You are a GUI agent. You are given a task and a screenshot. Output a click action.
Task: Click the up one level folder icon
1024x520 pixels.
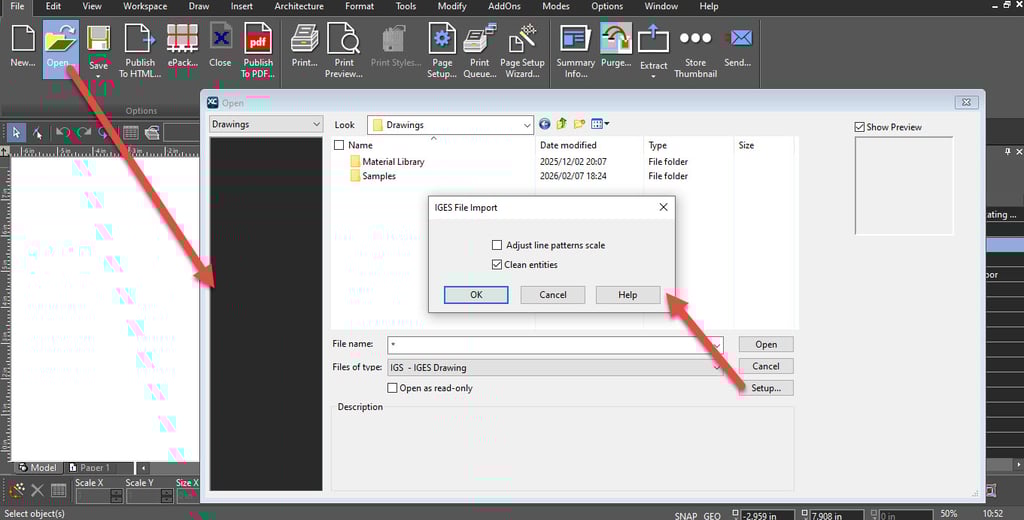tap(562, 123)
